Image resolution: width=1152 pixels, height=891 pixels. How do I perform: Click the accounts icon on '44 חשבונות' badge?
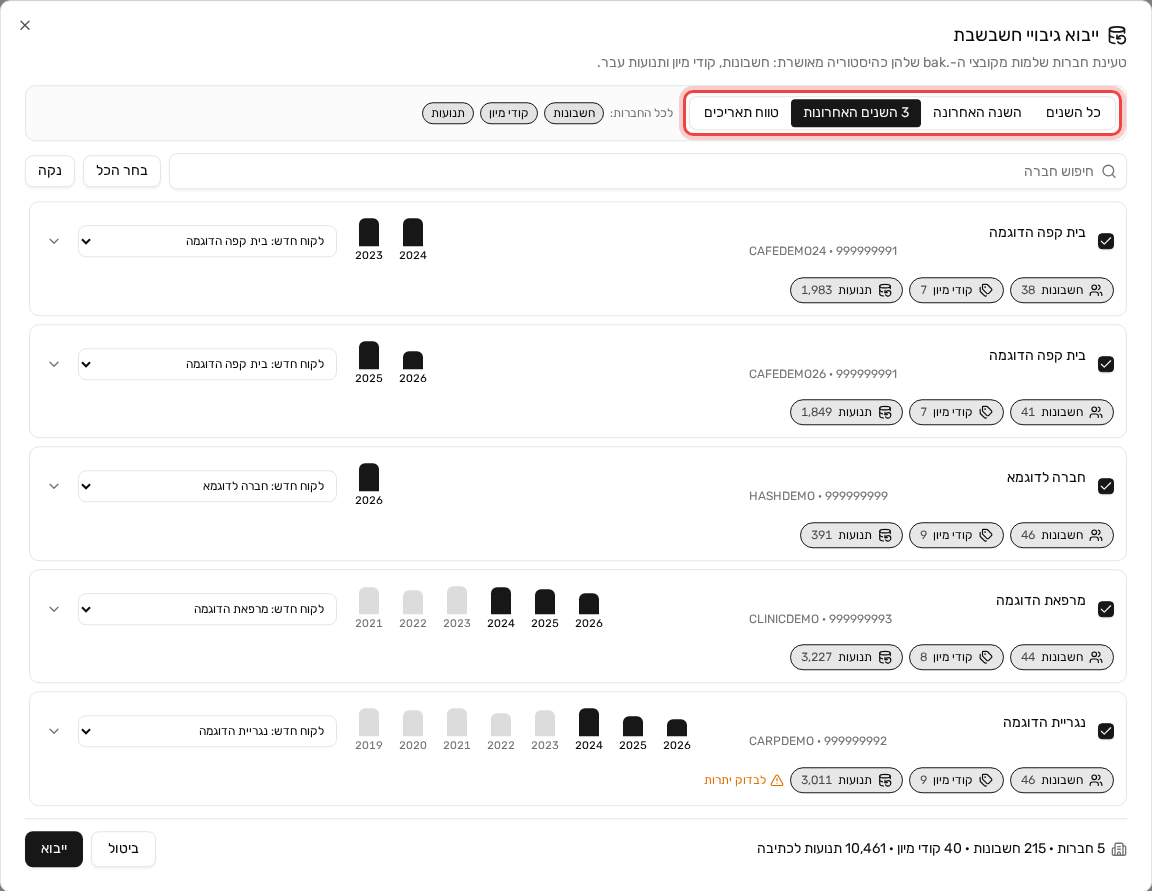point(1096,657)
